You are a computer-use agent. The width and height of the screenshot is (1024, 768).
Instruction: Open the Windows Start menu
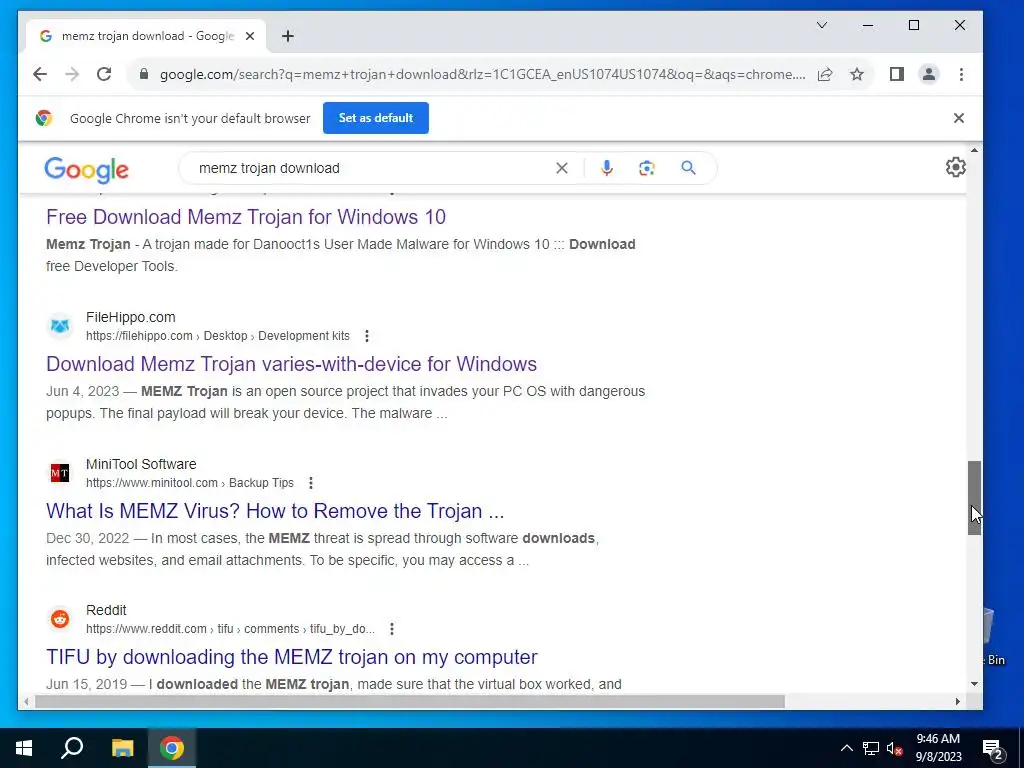point(24,748)
